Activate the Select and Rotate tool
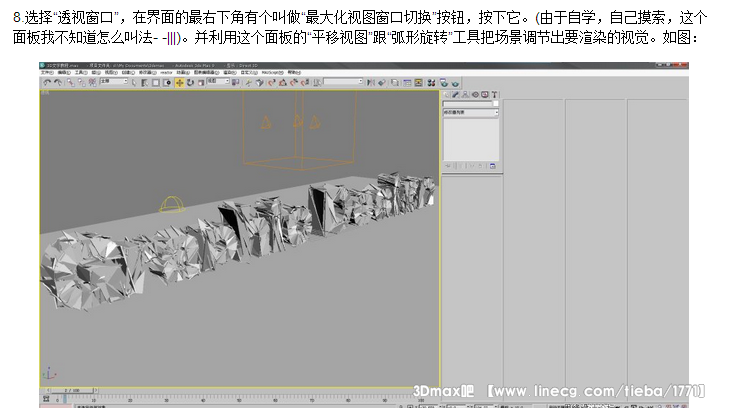Viewport: 734px width, 408px height. 191,82
